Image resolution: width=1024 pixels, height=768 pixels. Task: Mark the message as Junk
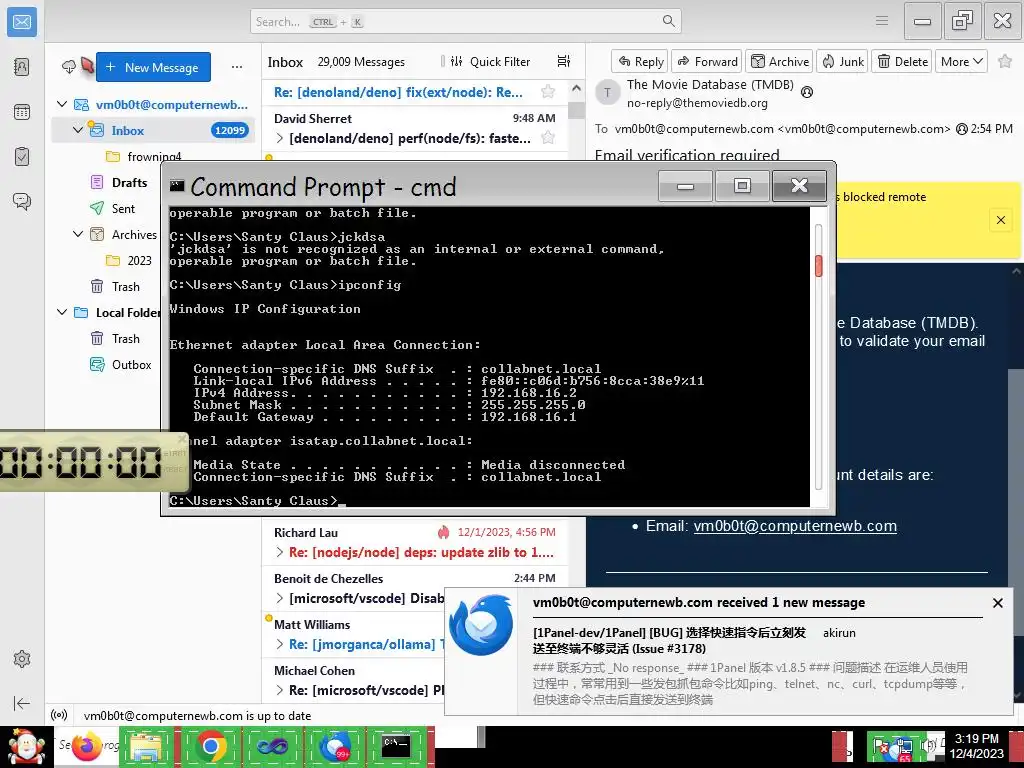point(842,61)
